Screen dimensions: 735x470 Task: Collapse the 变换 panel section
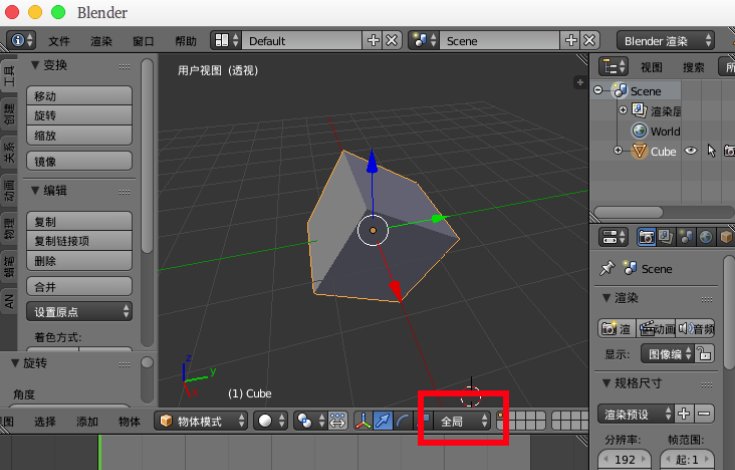(37, 65)
